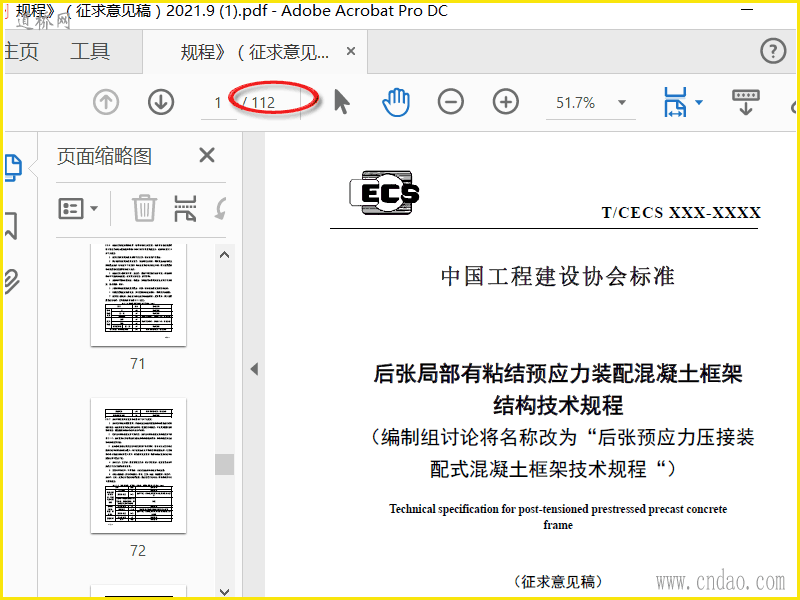Click the thumbnail page label 72
Screen dimensions: 800x600
[138, 550]
